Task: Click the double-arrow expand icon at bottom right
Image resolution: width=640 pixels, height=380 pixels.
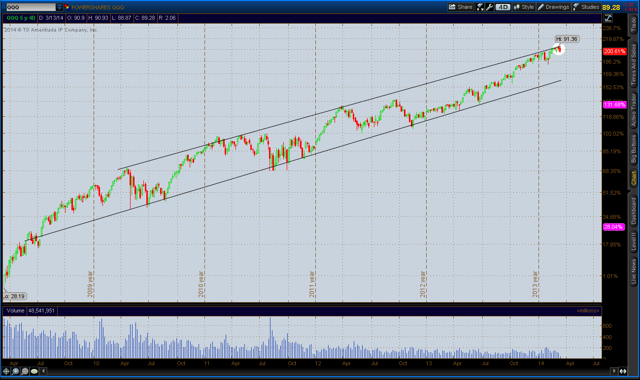Action: (623, 371)
